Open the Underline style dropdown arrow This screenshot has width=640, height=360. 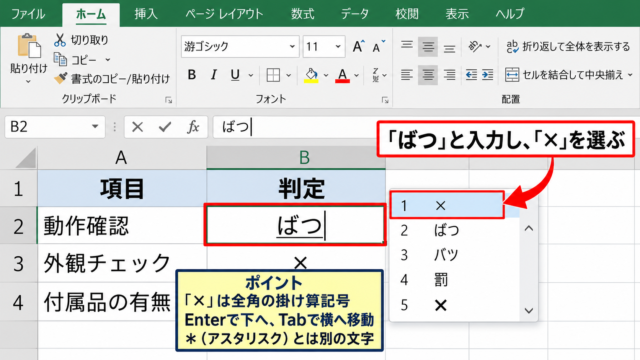click(x=251, y=76)
